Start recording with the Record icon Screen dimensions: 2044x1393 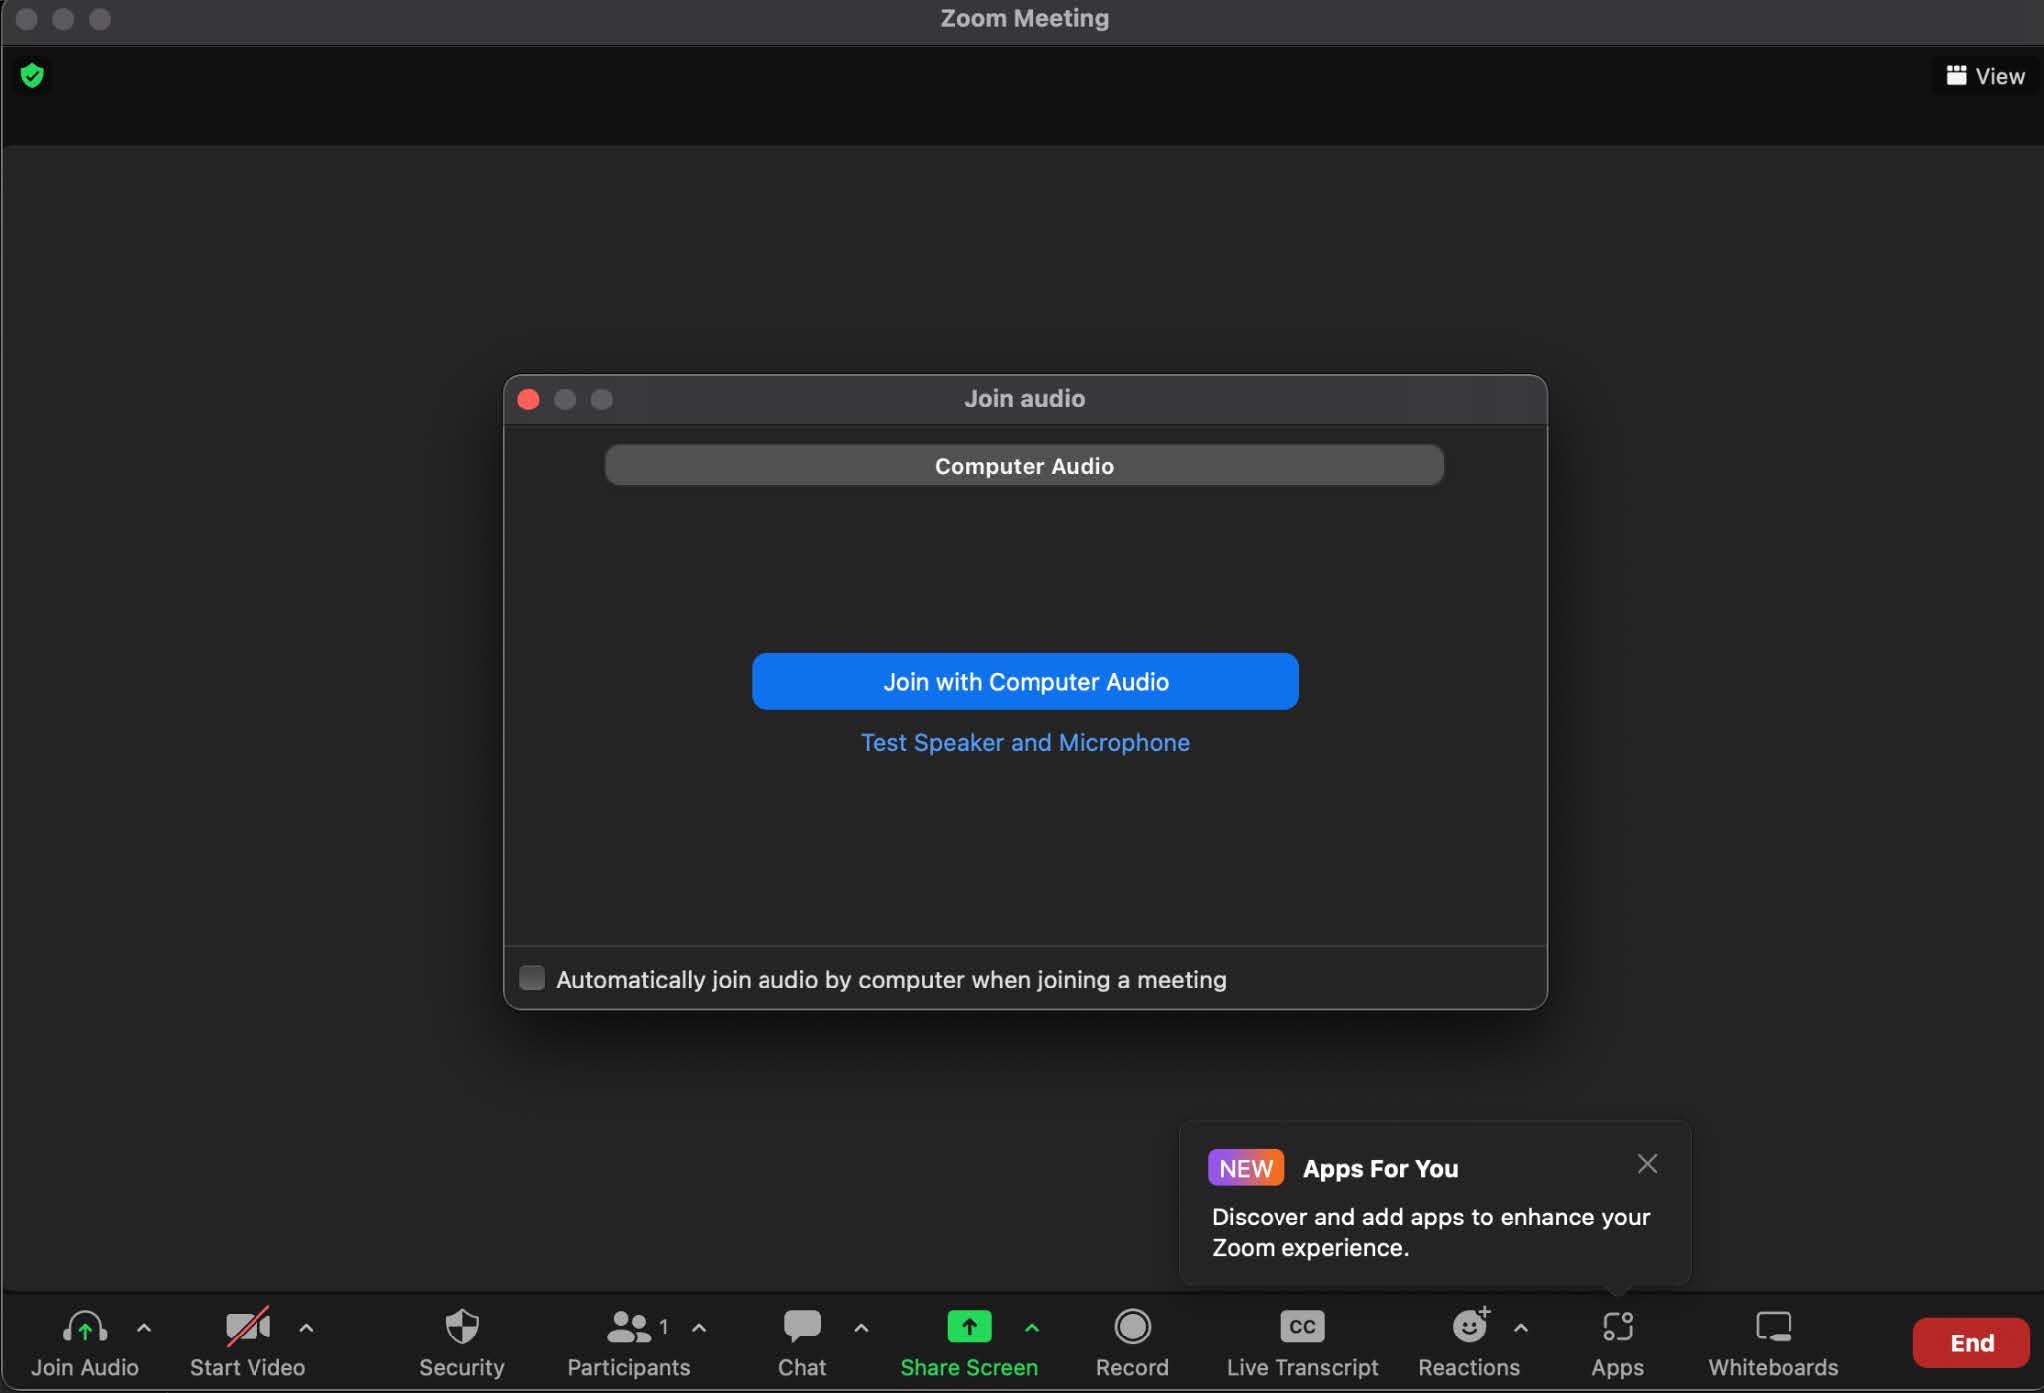coord(1132,1327)
